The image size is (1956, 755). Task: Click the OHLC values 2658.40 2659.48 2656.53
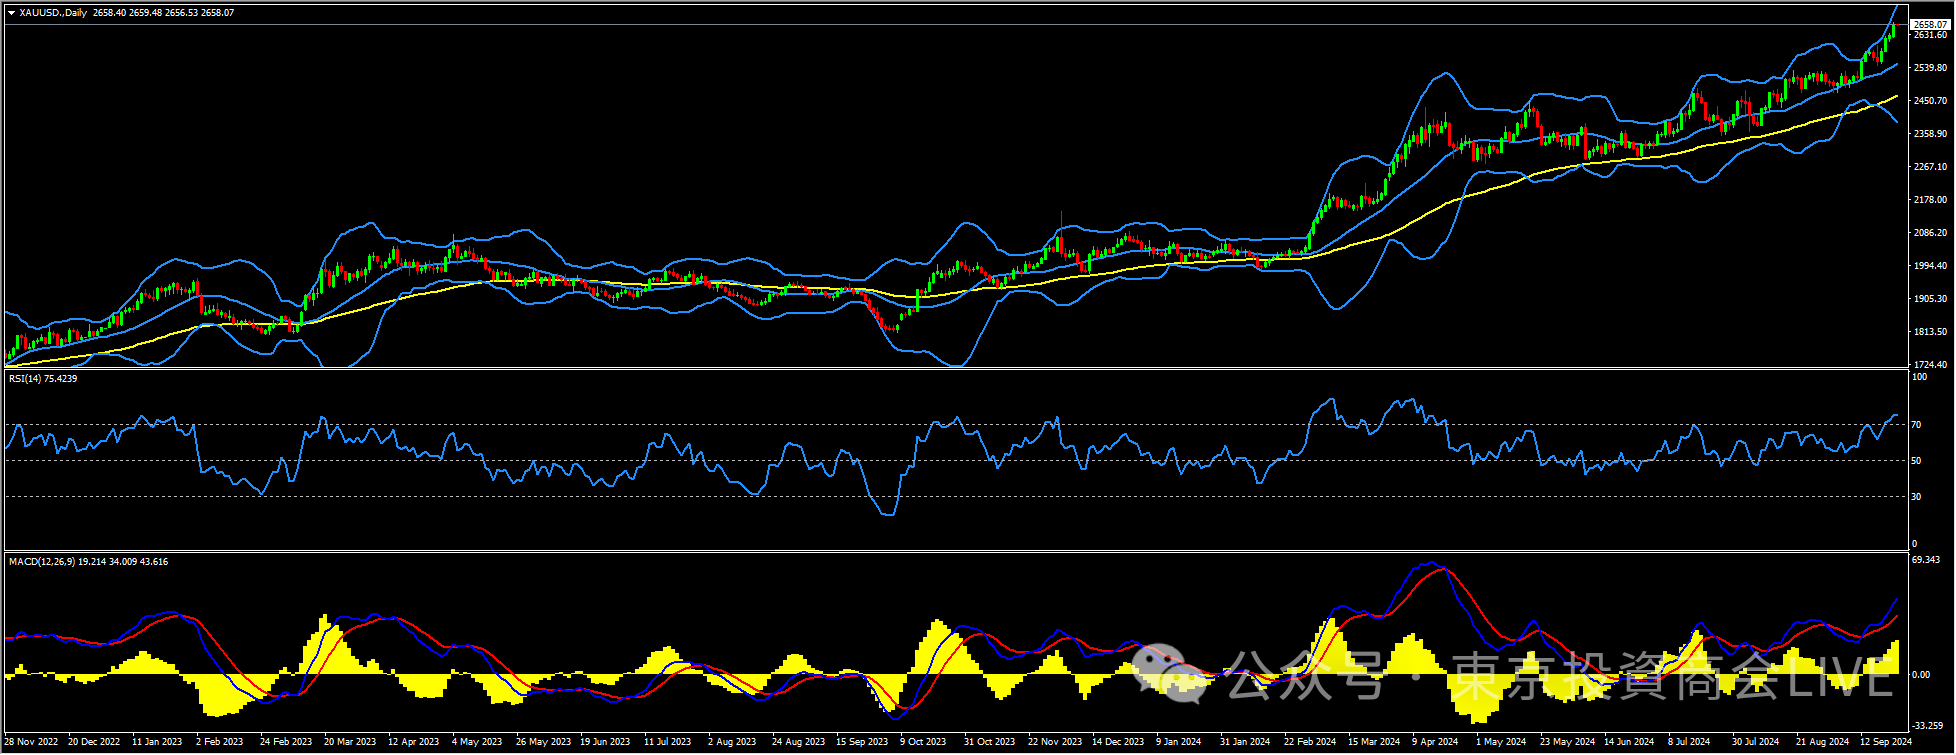[x=146, y=13]
